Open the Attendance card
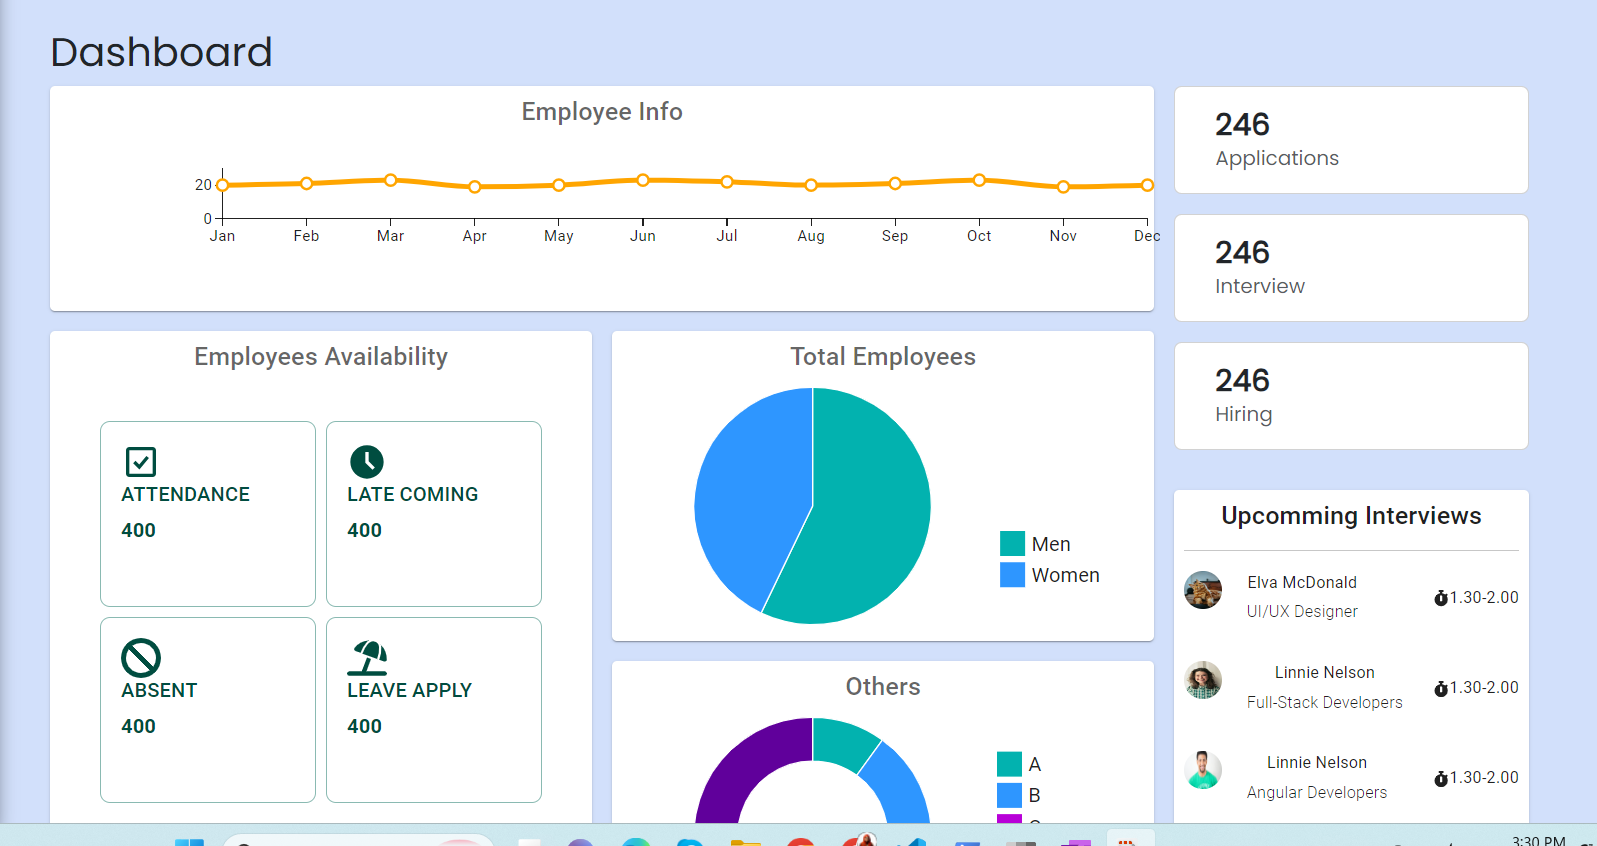Viewport: 1597px width, 846px height. coord(208,514)
